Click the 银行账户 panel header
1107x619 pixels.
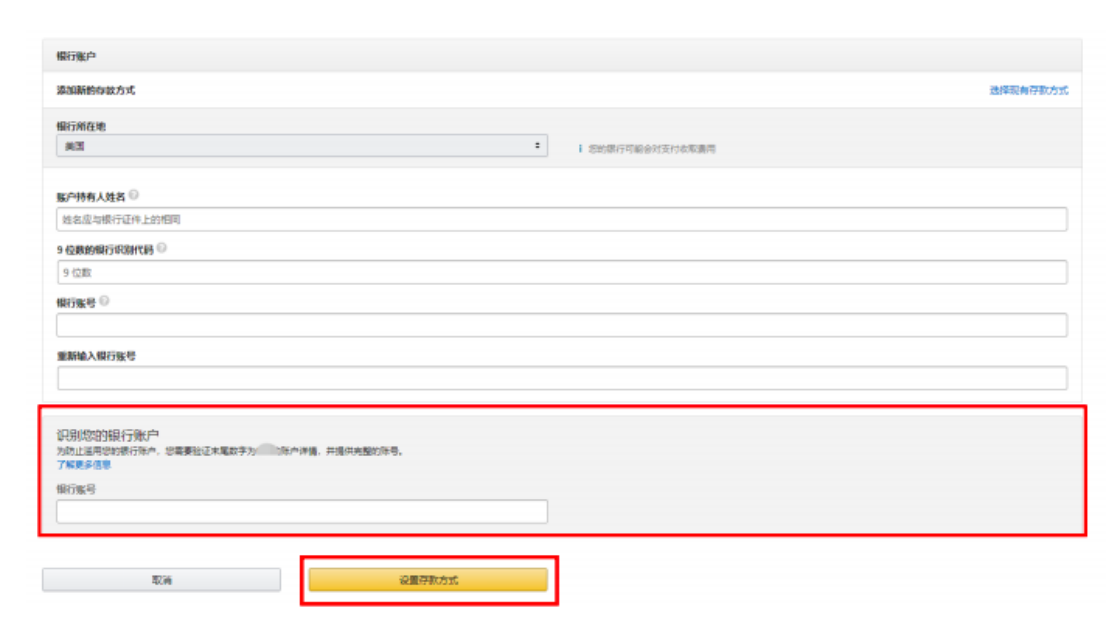click(77, 56)
